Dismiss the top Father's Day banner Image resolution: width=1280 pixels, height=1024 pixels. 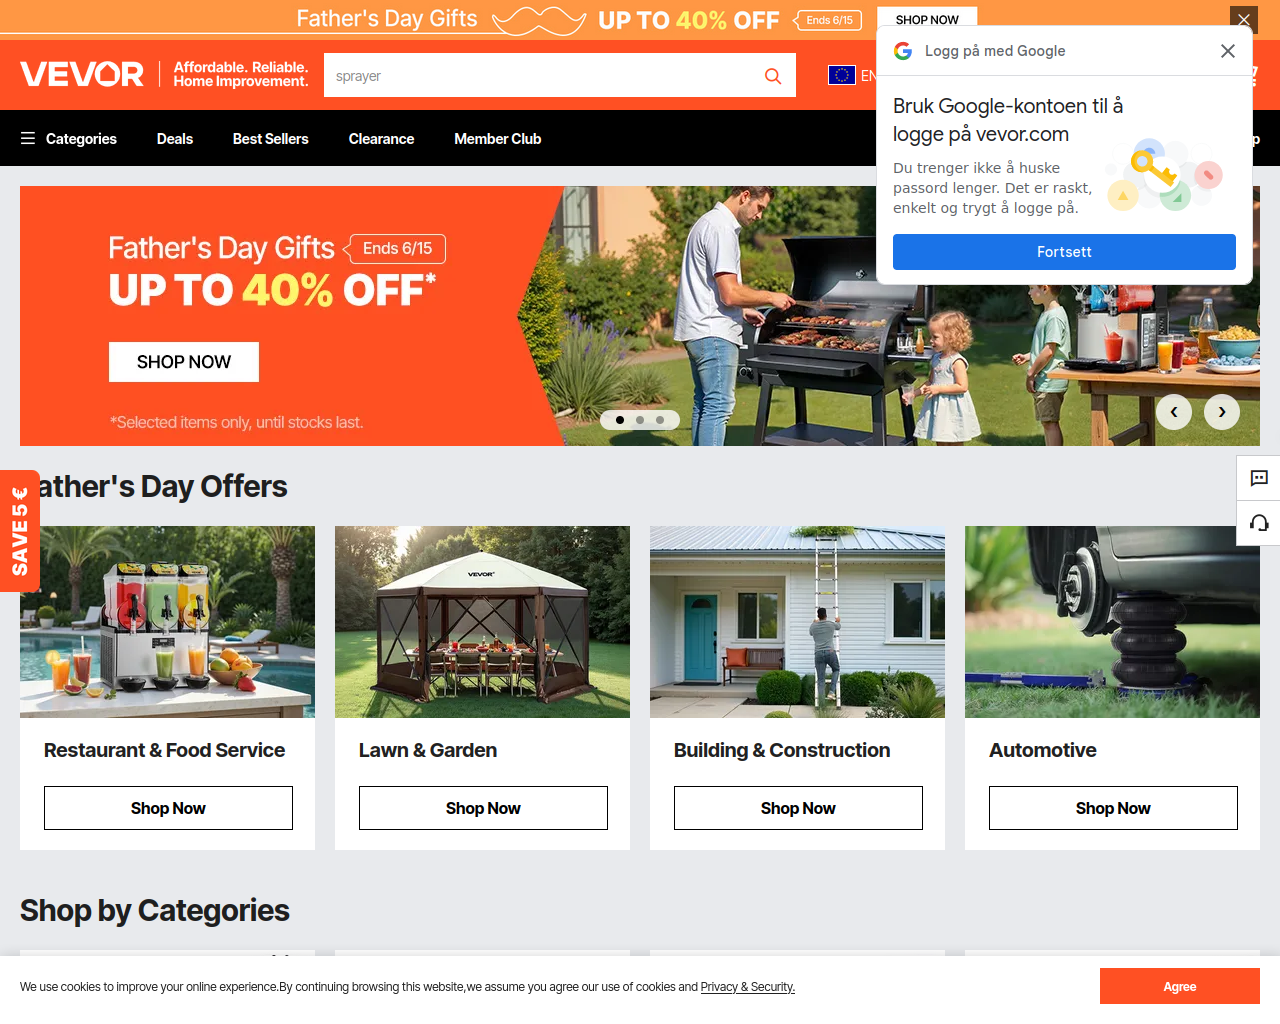click(x=1244, y=19)
